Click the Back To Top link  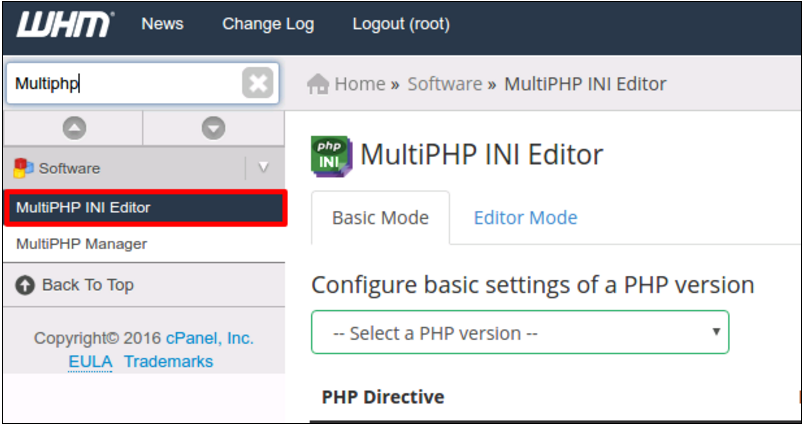pyautogui.click(x=88, y=285)
